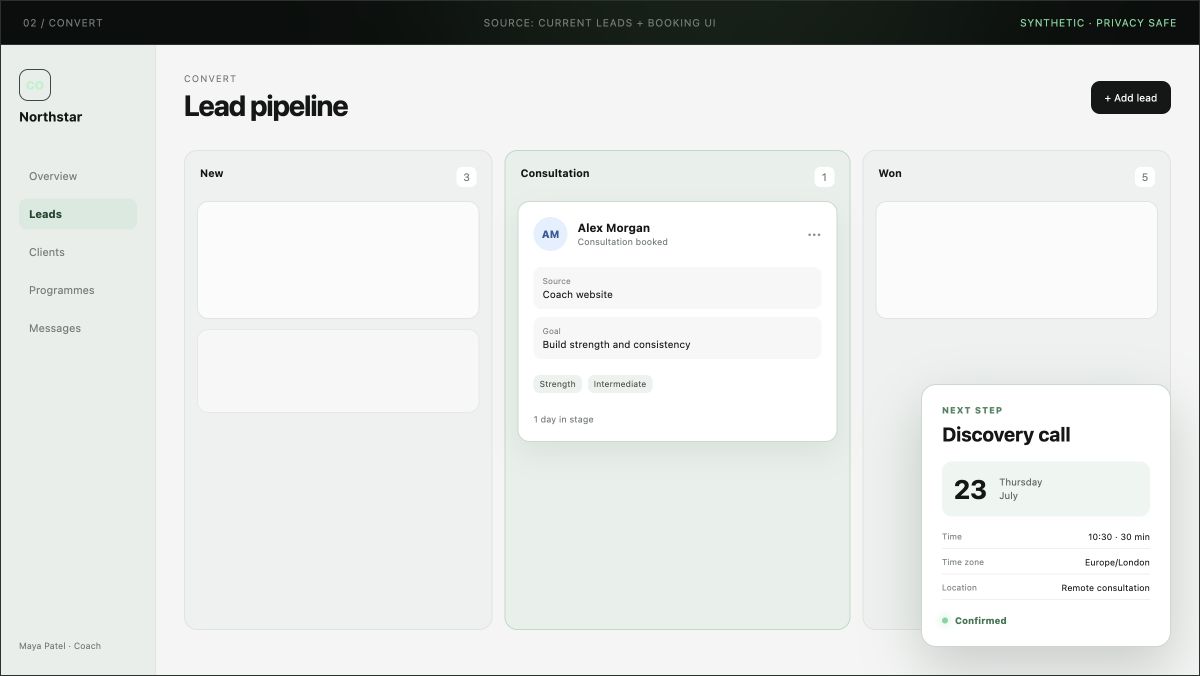
Task: Click the Europe/London time zone value
Action: 1117,563
